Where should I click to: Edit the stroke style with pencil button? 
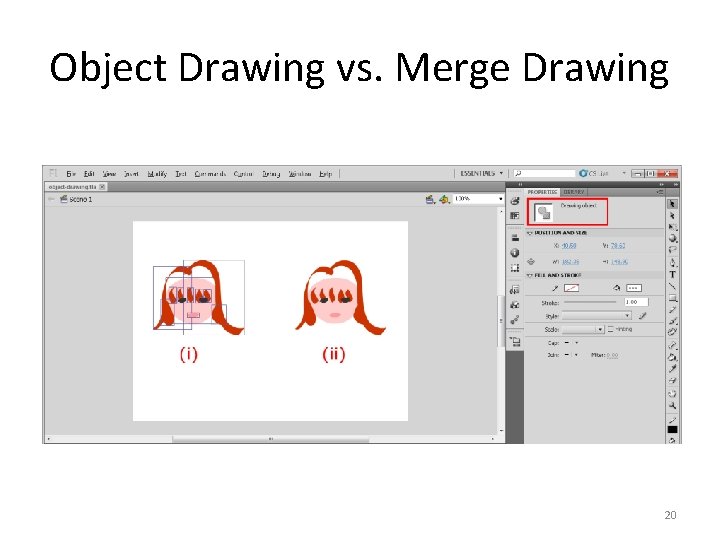pos(642,316)
